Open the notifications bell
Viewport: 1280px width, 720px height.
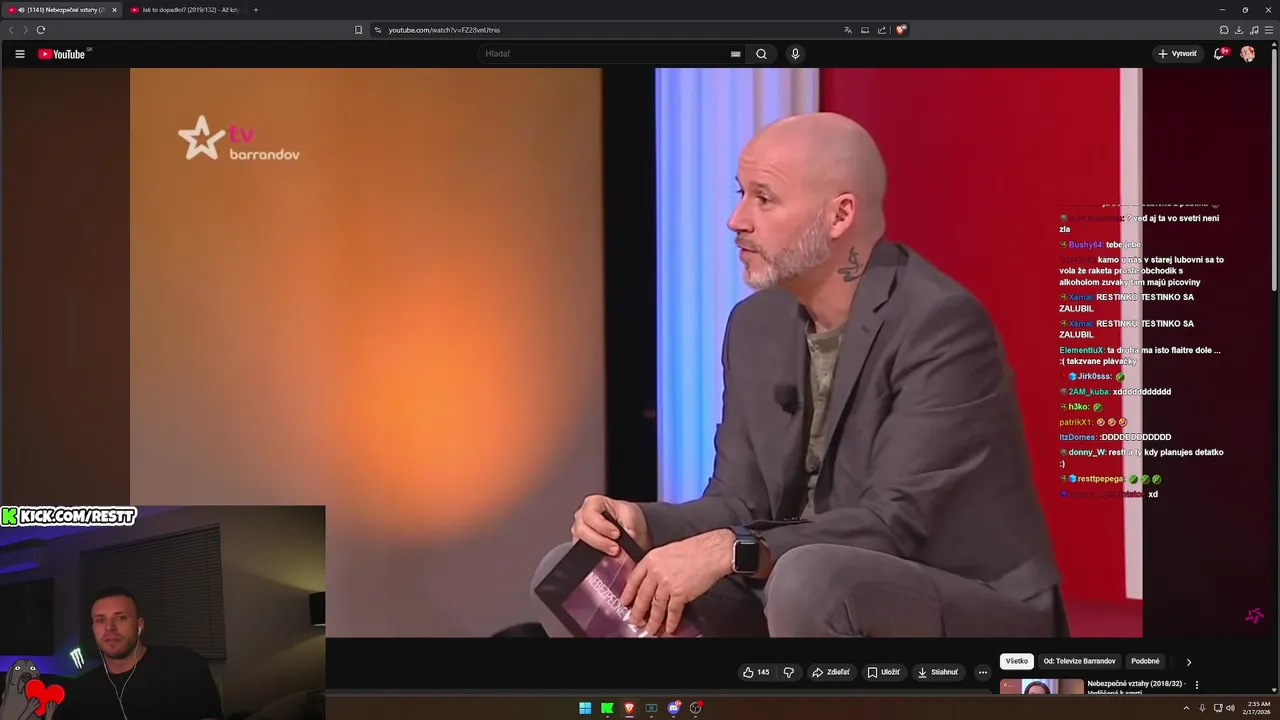pyautogui.click(x=1219, y=54)
